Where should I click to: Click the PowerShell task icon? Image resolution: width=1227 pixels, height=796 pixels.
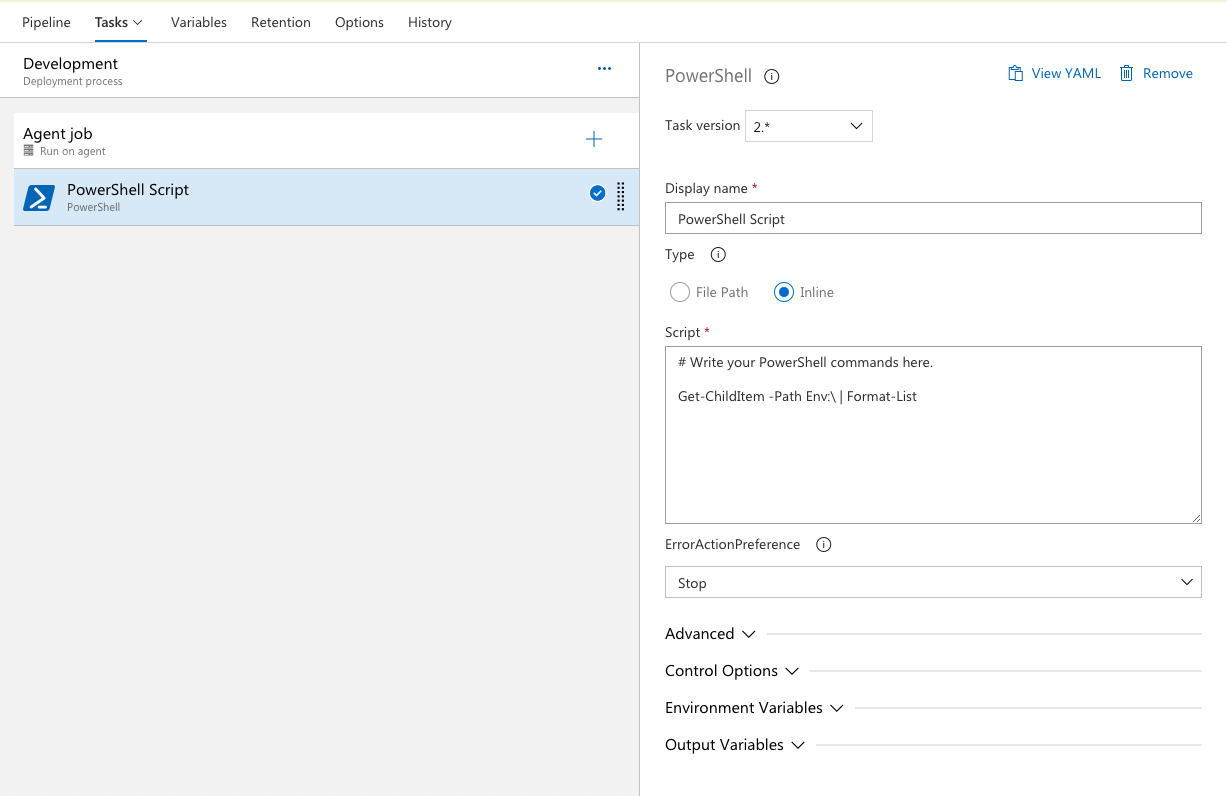(39, 197)
